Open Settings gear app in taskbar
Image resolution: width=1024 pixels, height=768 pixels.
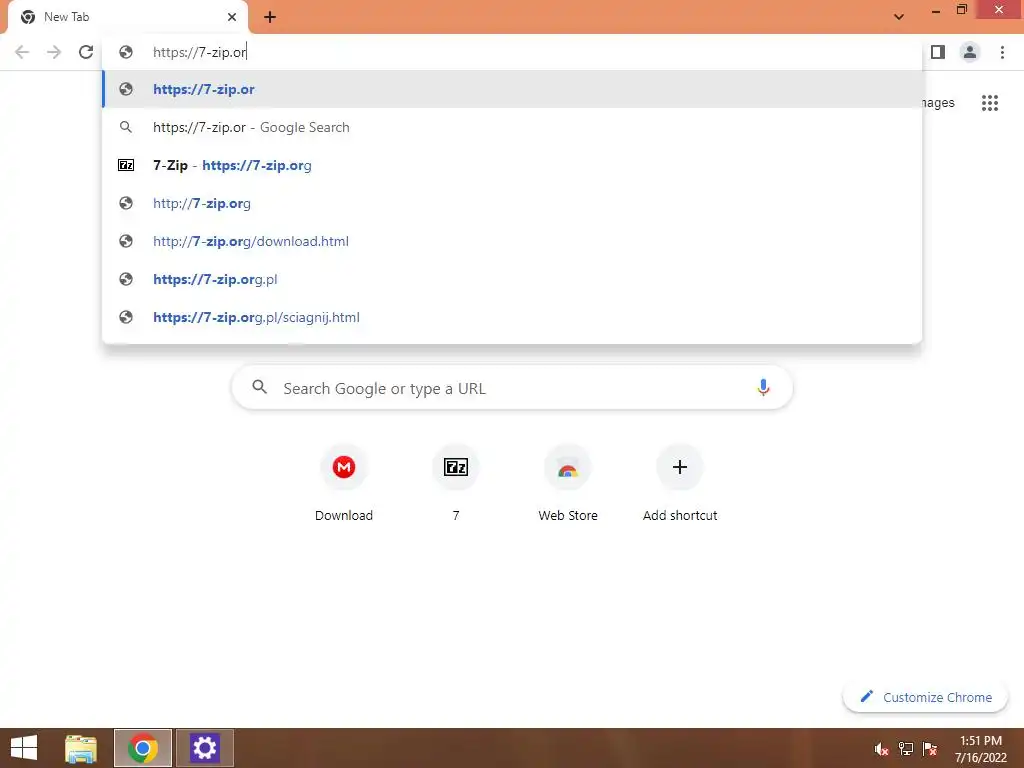tap(204, 748)
